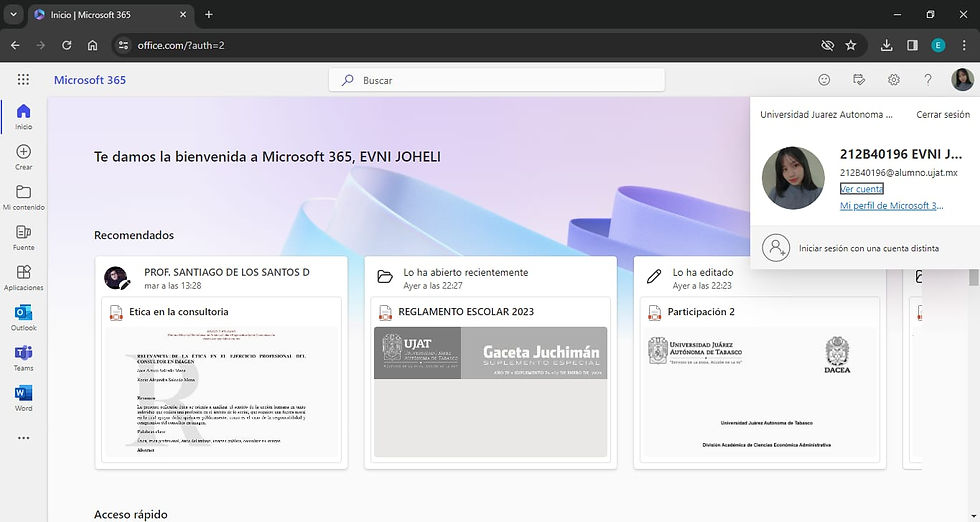Open Participación 2 document card
Viewport: 980px width, 522px height.
click(760, 379)
